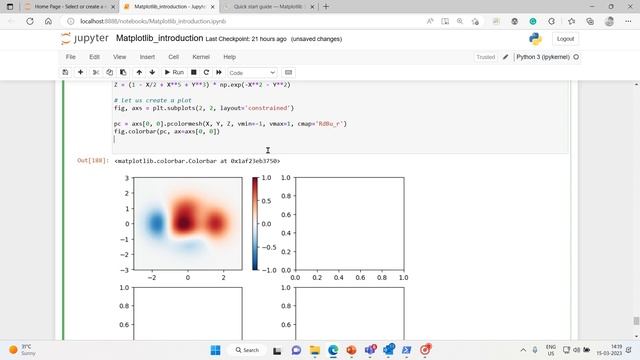Click the Logout button

click(565, 39)
